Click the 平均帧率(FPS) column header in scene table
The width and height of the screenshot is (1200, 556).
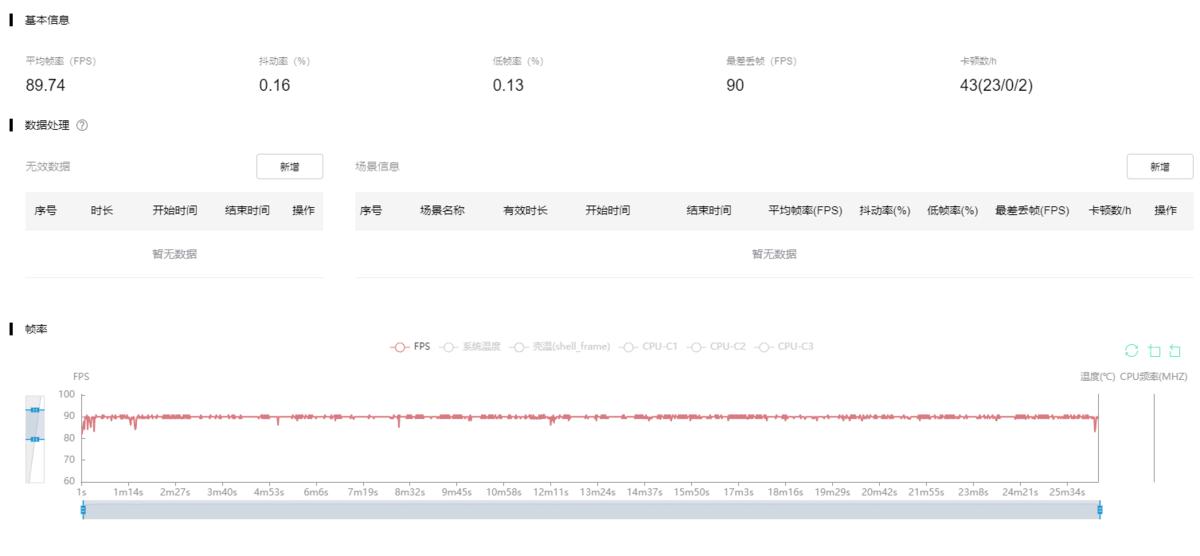pos(805,211)
